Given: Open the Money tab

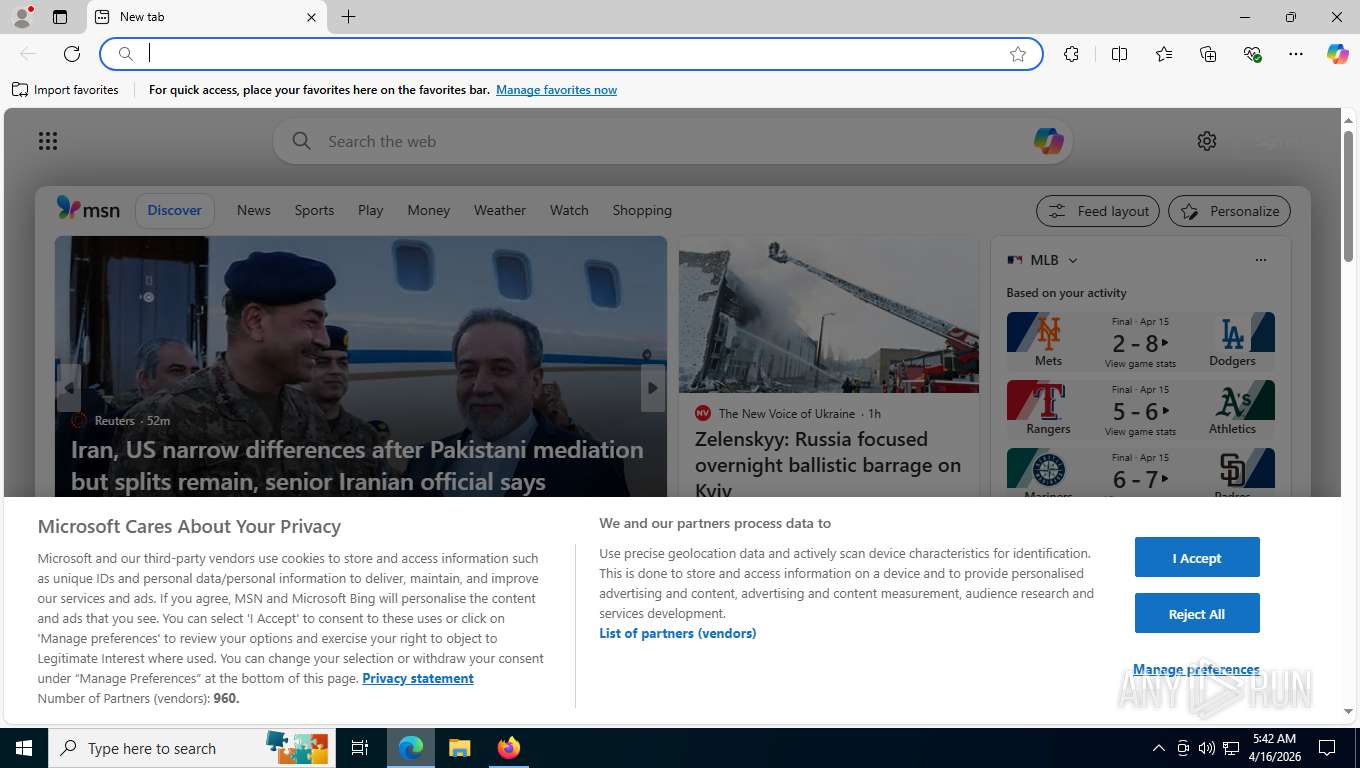Looking at the screenshot, I should [428, 210].
